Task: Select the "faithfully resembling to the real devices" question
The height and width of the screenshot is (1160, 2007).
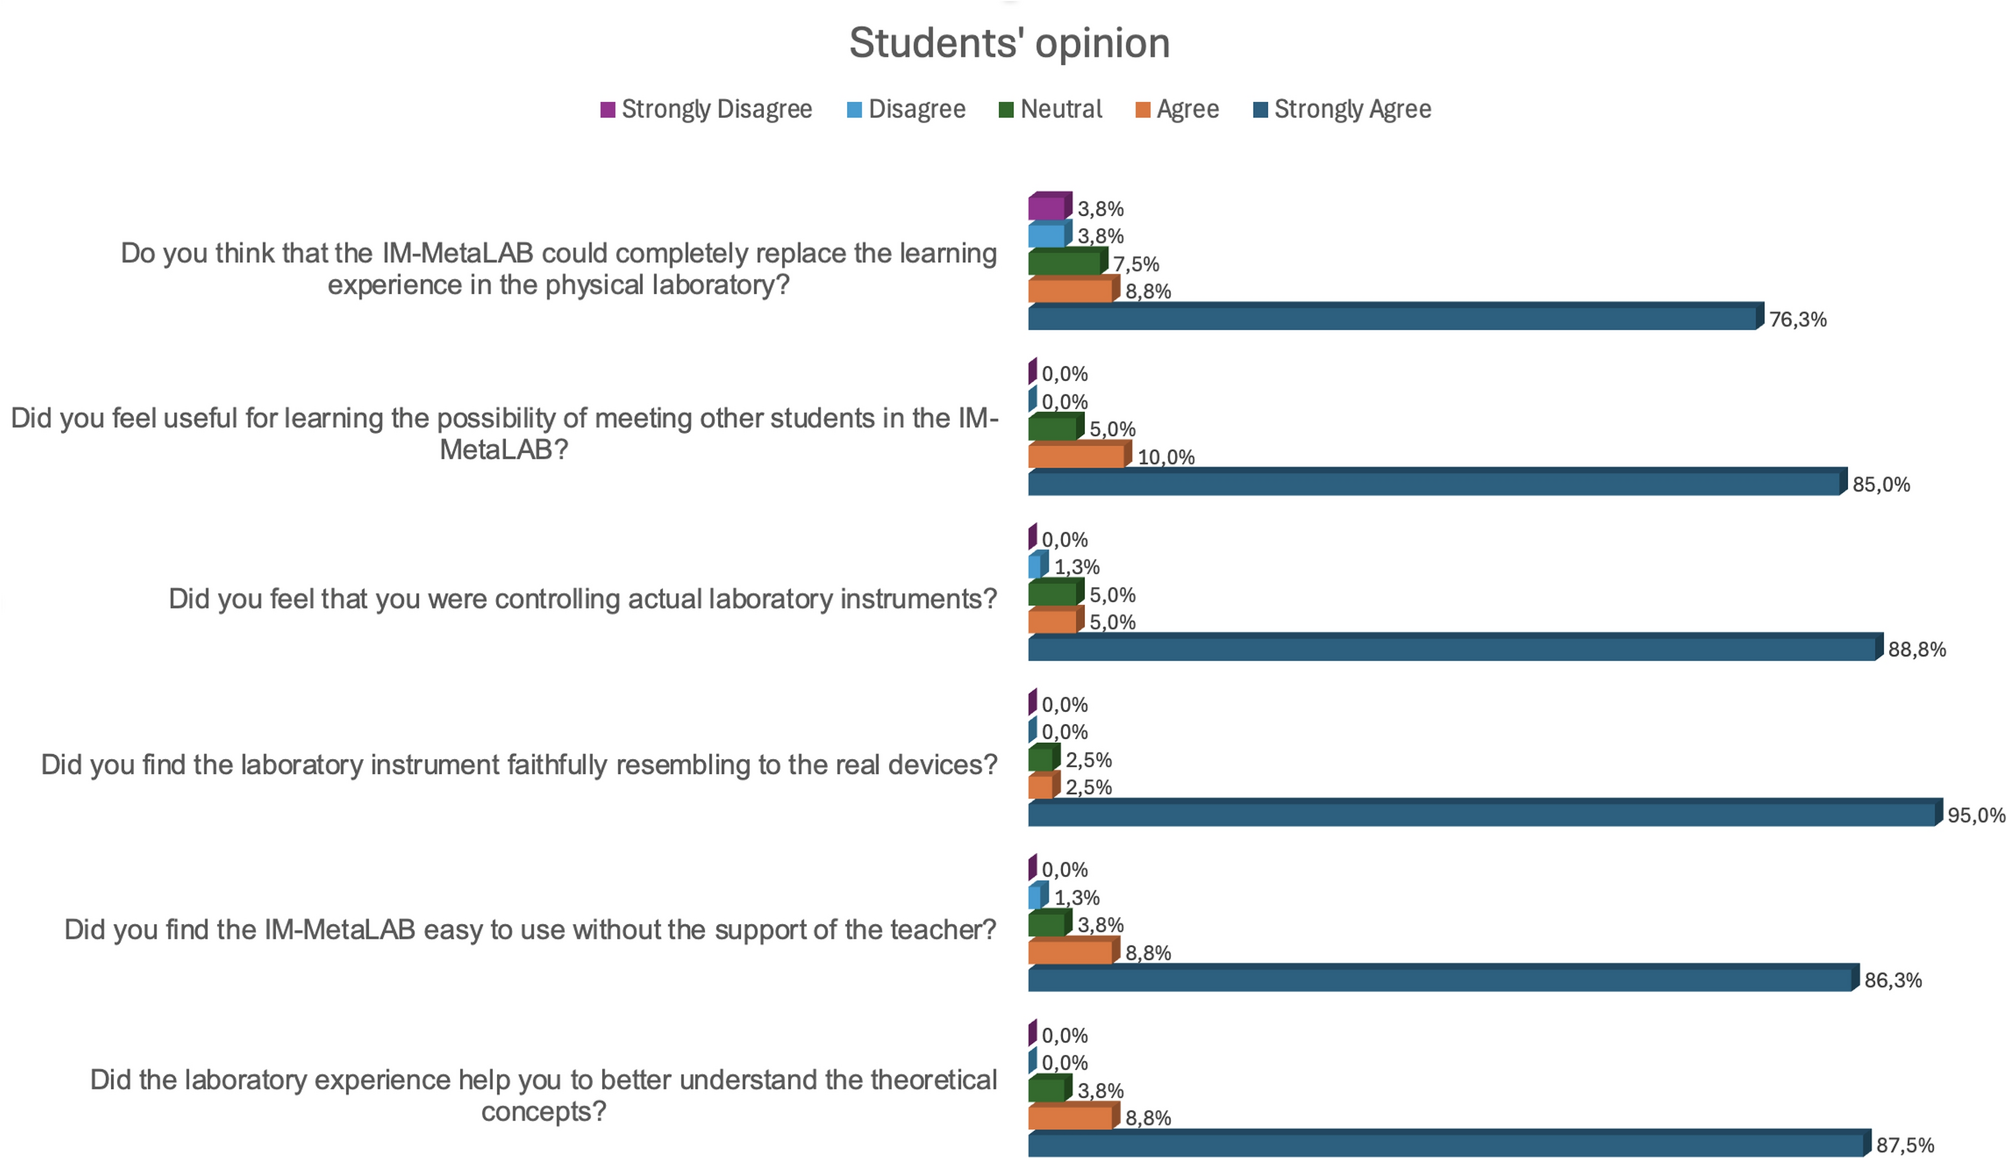Action: 519,765
